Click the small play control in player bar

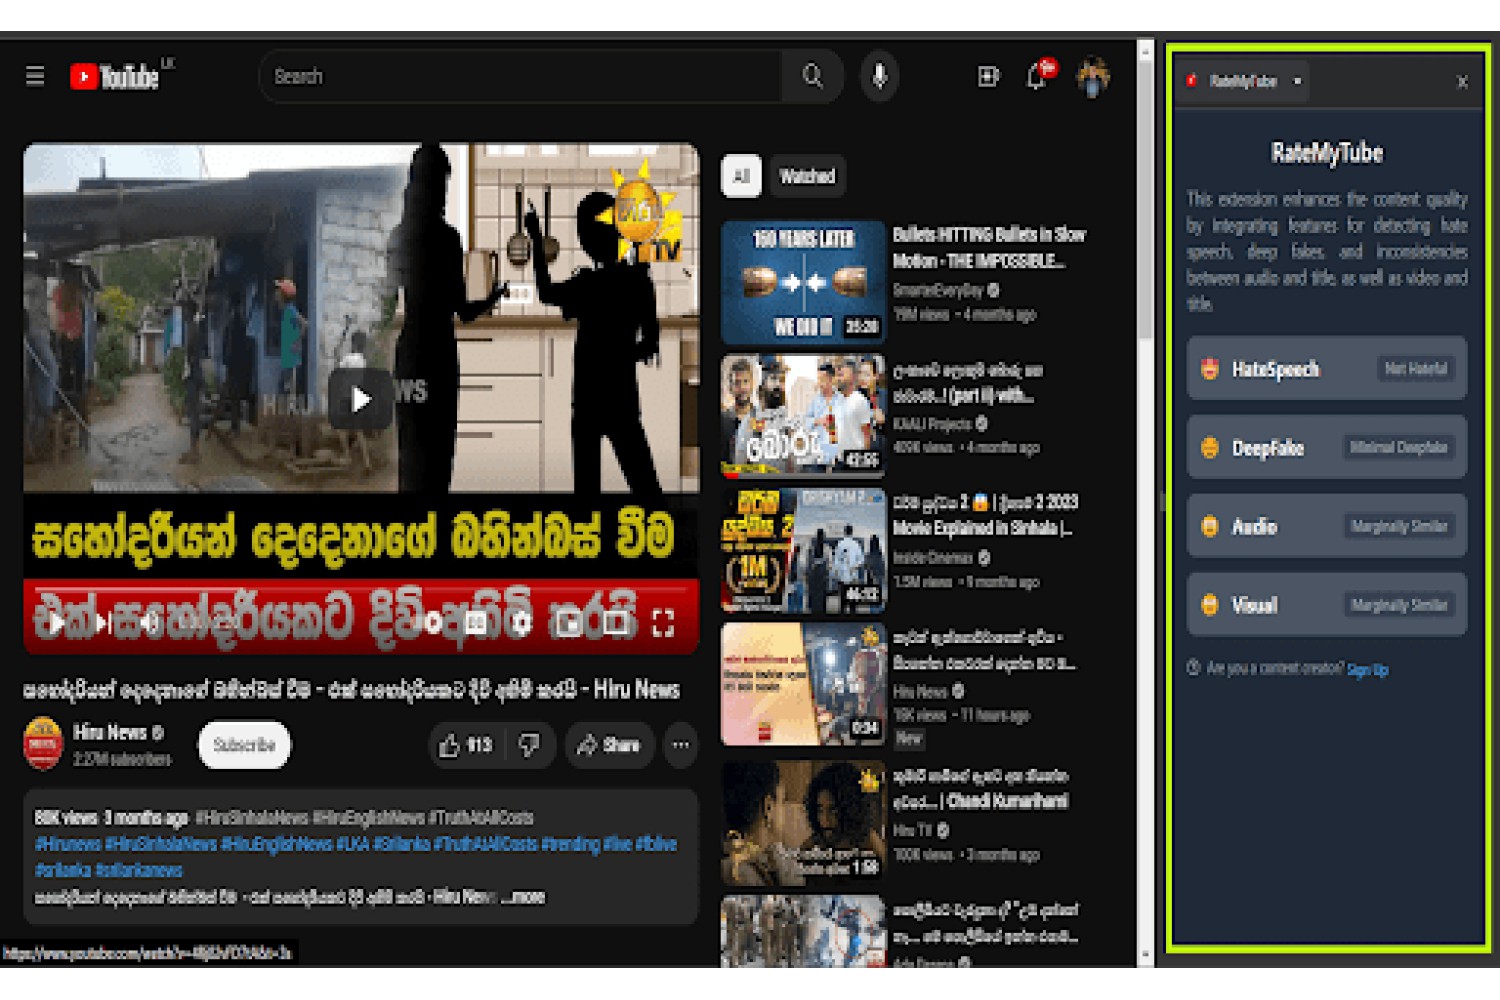tap(56, 623)
